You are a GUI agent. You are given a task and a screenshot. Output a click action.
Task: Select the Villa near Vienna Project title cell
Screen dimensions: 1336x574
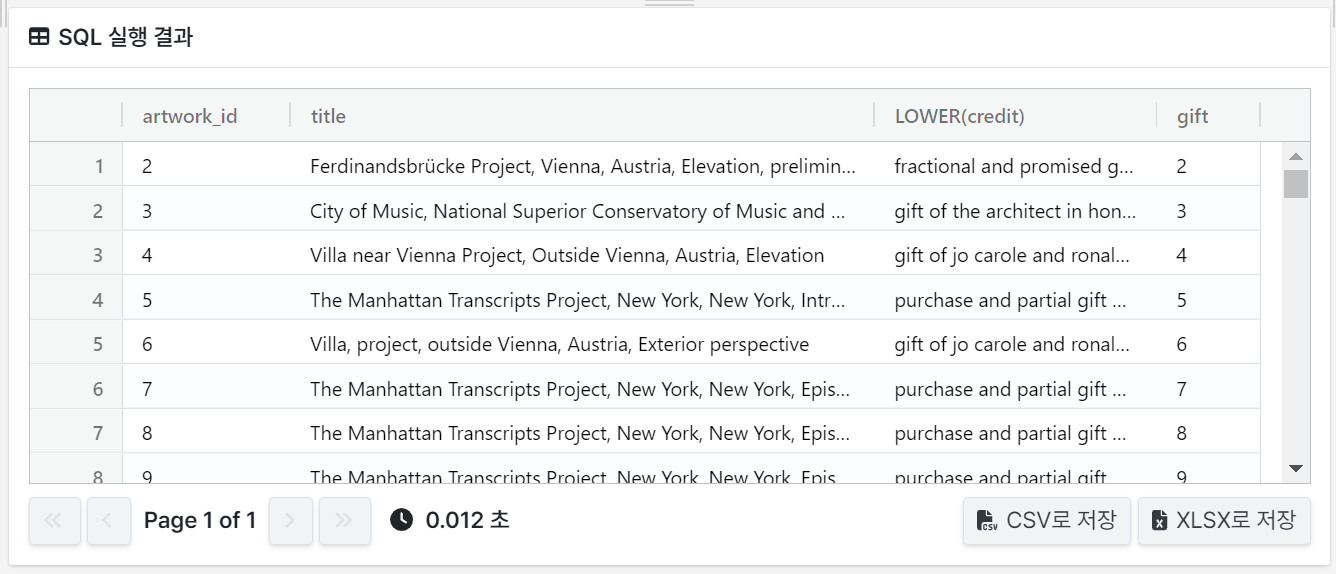pos(567,255)
